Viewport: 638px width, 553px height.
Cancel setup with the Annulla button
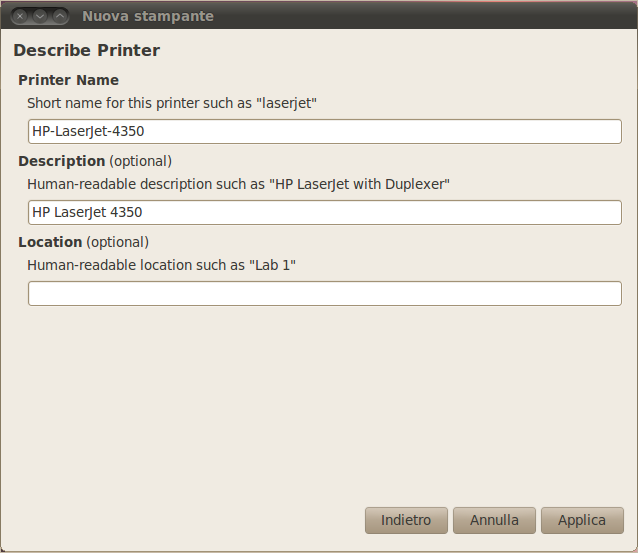494,520
